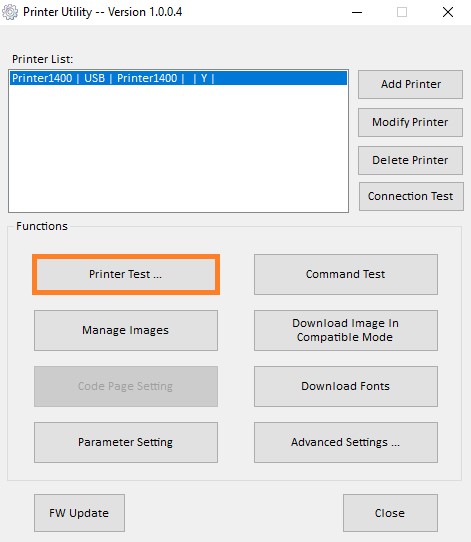Close window with title bar X

[448, 12]
